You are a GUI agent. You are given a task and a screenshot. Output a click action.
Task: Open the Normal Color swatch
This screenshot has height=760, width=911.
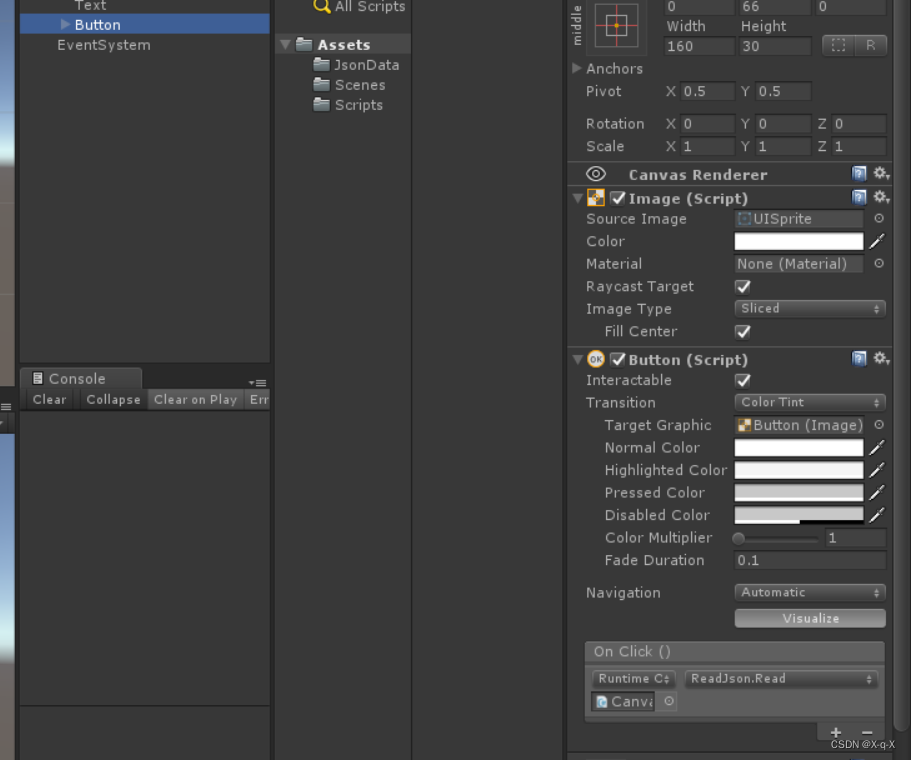tap(799, 447)
